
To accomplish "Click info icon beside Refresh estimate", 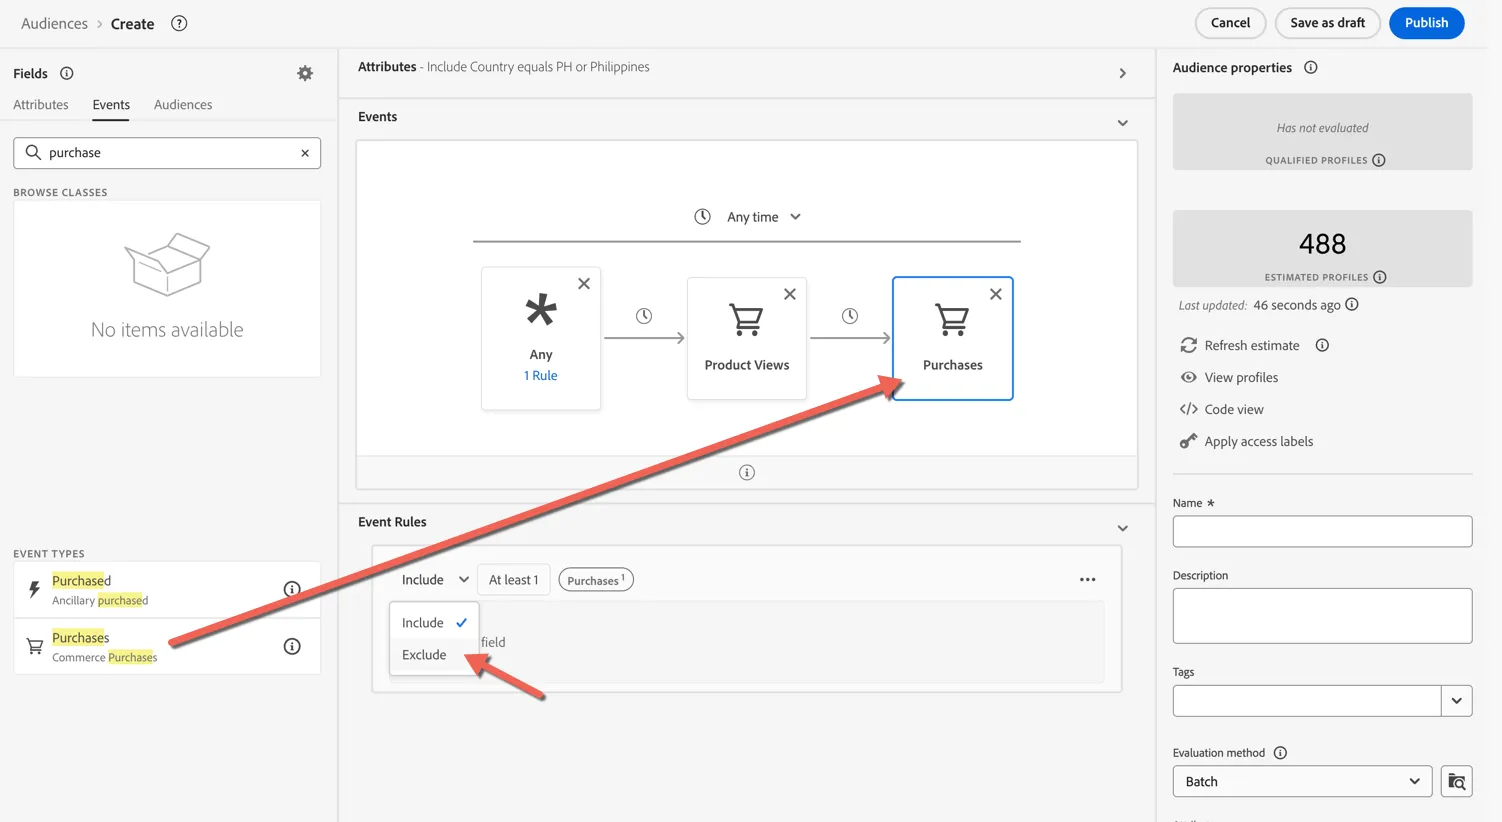I will [x=1322, y=345].
